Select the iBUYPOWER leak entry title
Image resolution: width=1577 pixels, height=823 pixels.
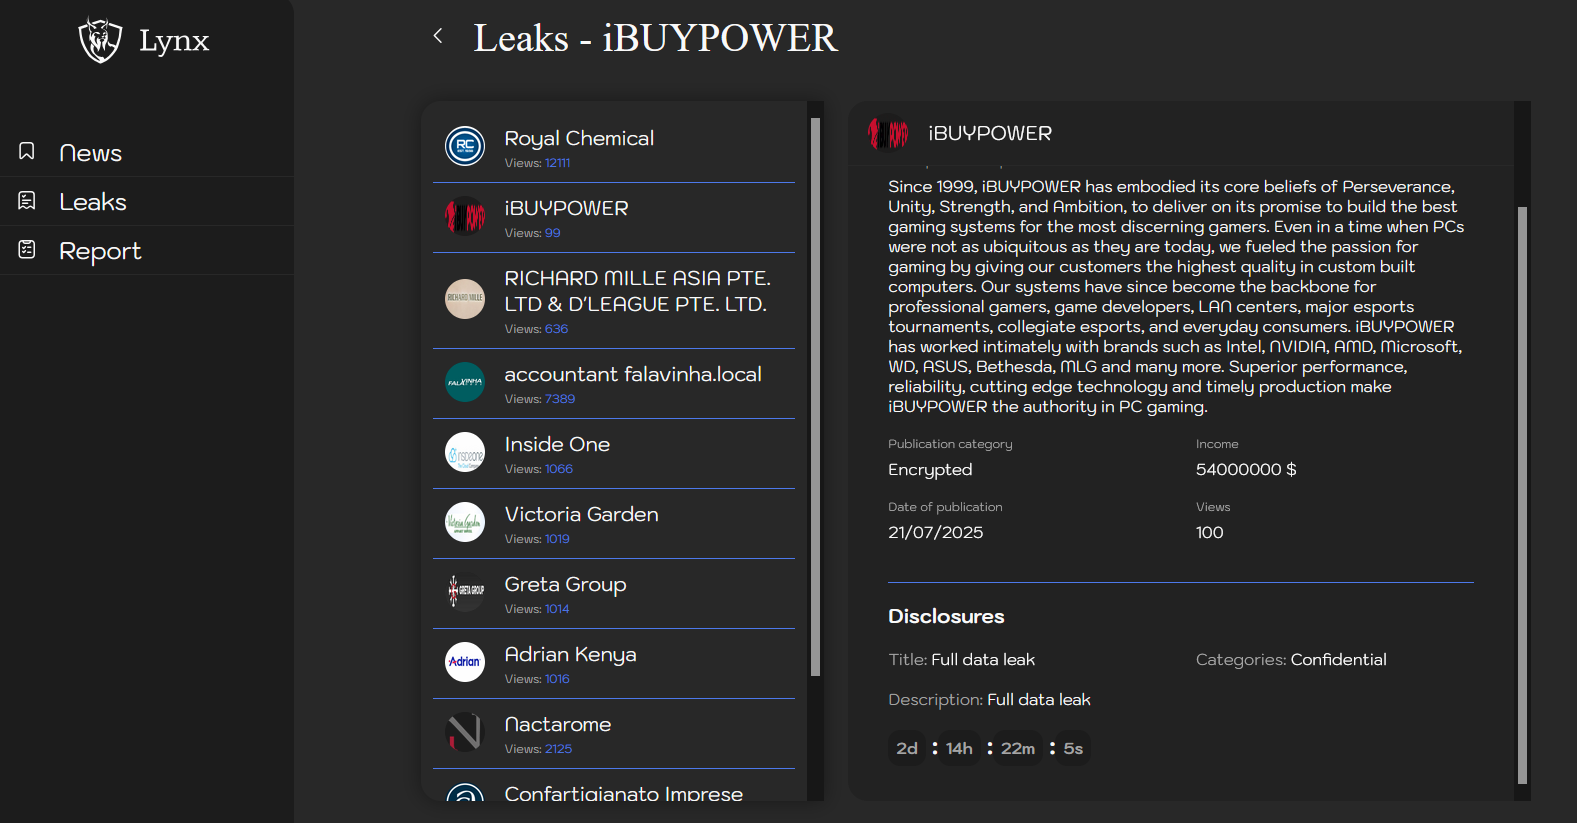566,208
